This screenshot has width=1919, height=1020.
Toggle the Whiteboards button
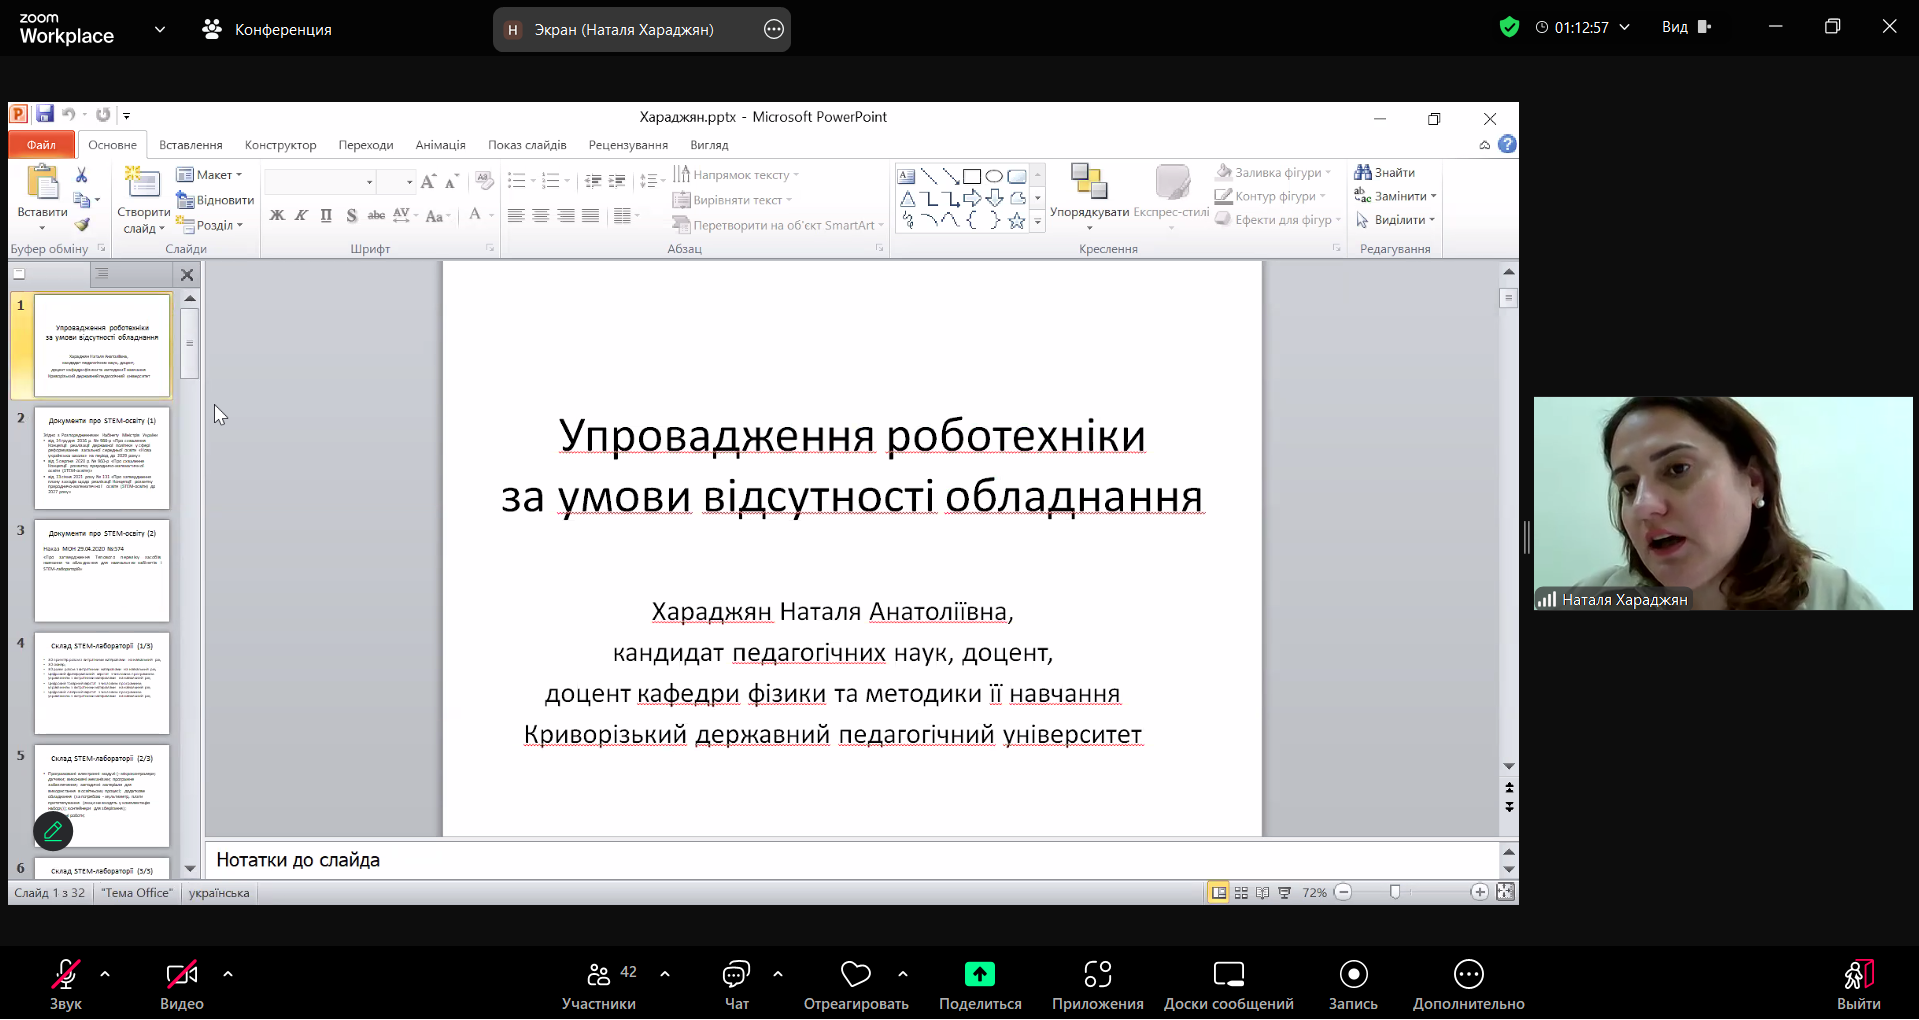1228,974
